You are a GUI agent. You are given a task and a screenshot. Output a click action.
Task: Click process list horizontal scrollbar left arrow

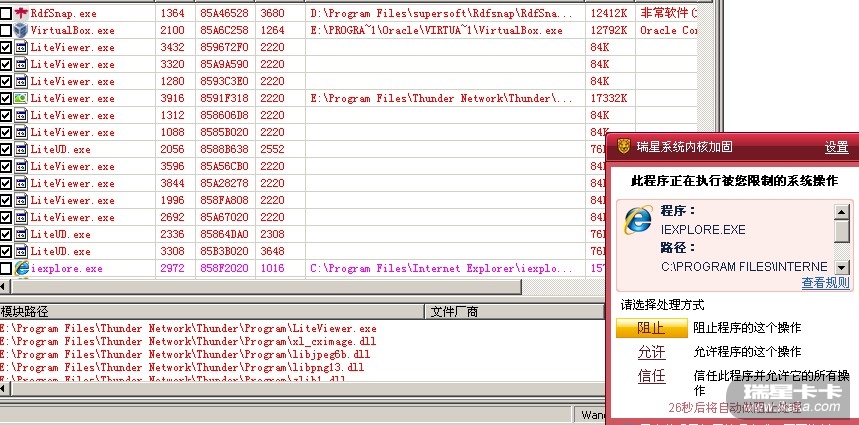coord(2,286)
